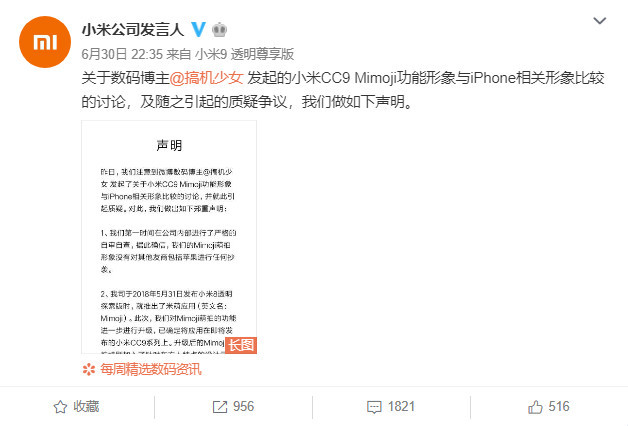Viewport: 628px width, 426px height.
Task: Click the 收藏 label text
Action: coord(86,407)
